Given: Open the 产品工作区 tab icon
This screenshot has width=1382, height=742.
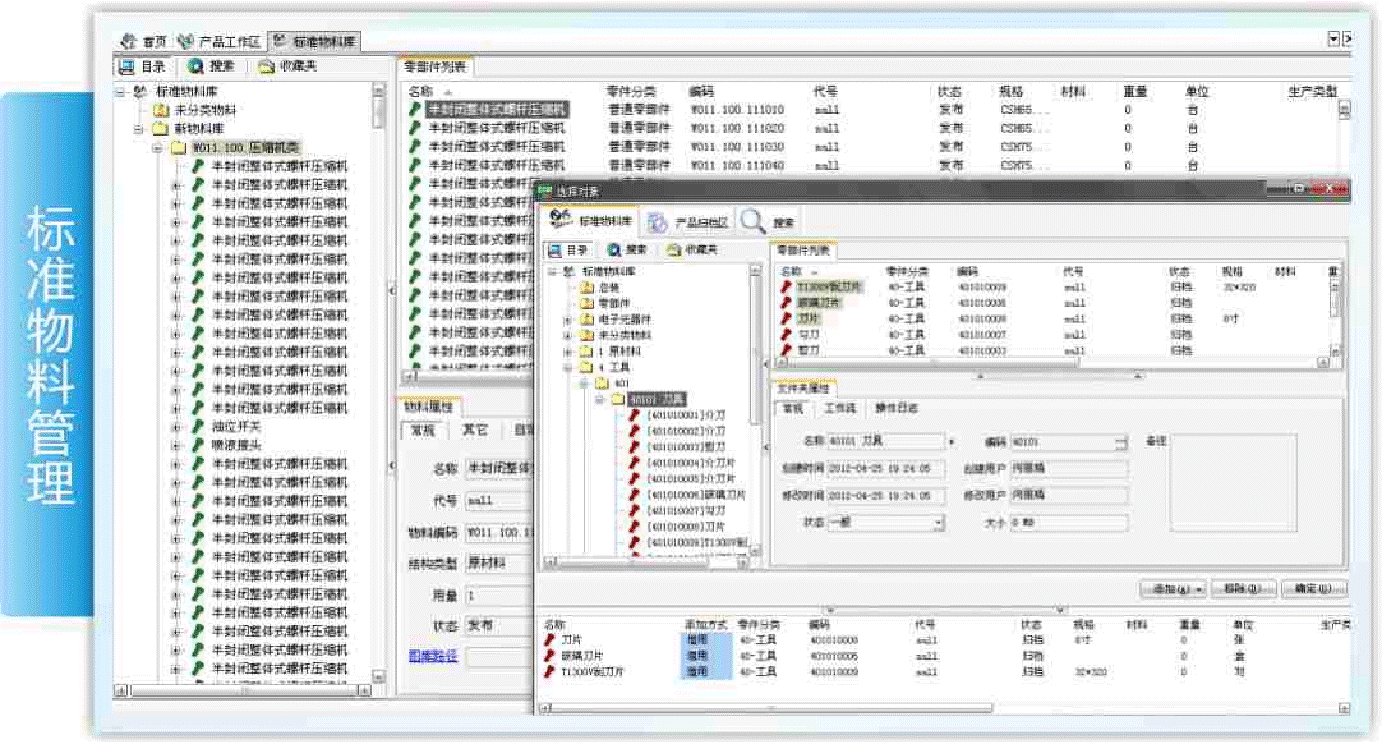Looking at the screenshot, I should [185, 42].
